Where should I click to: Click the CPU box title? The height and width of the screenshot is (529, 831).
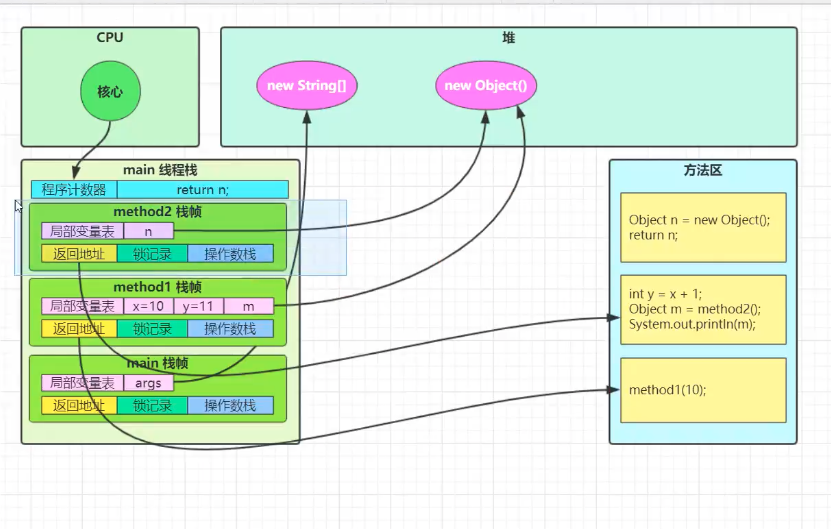110,38
